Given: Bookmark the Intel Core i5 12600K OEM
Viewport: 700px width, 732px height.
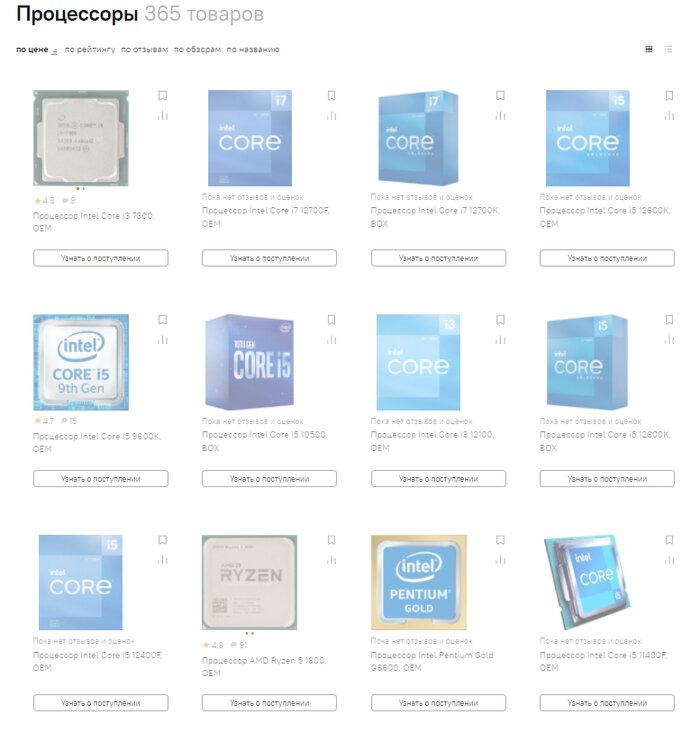Looking at the screenshot, I should [669, 96].
